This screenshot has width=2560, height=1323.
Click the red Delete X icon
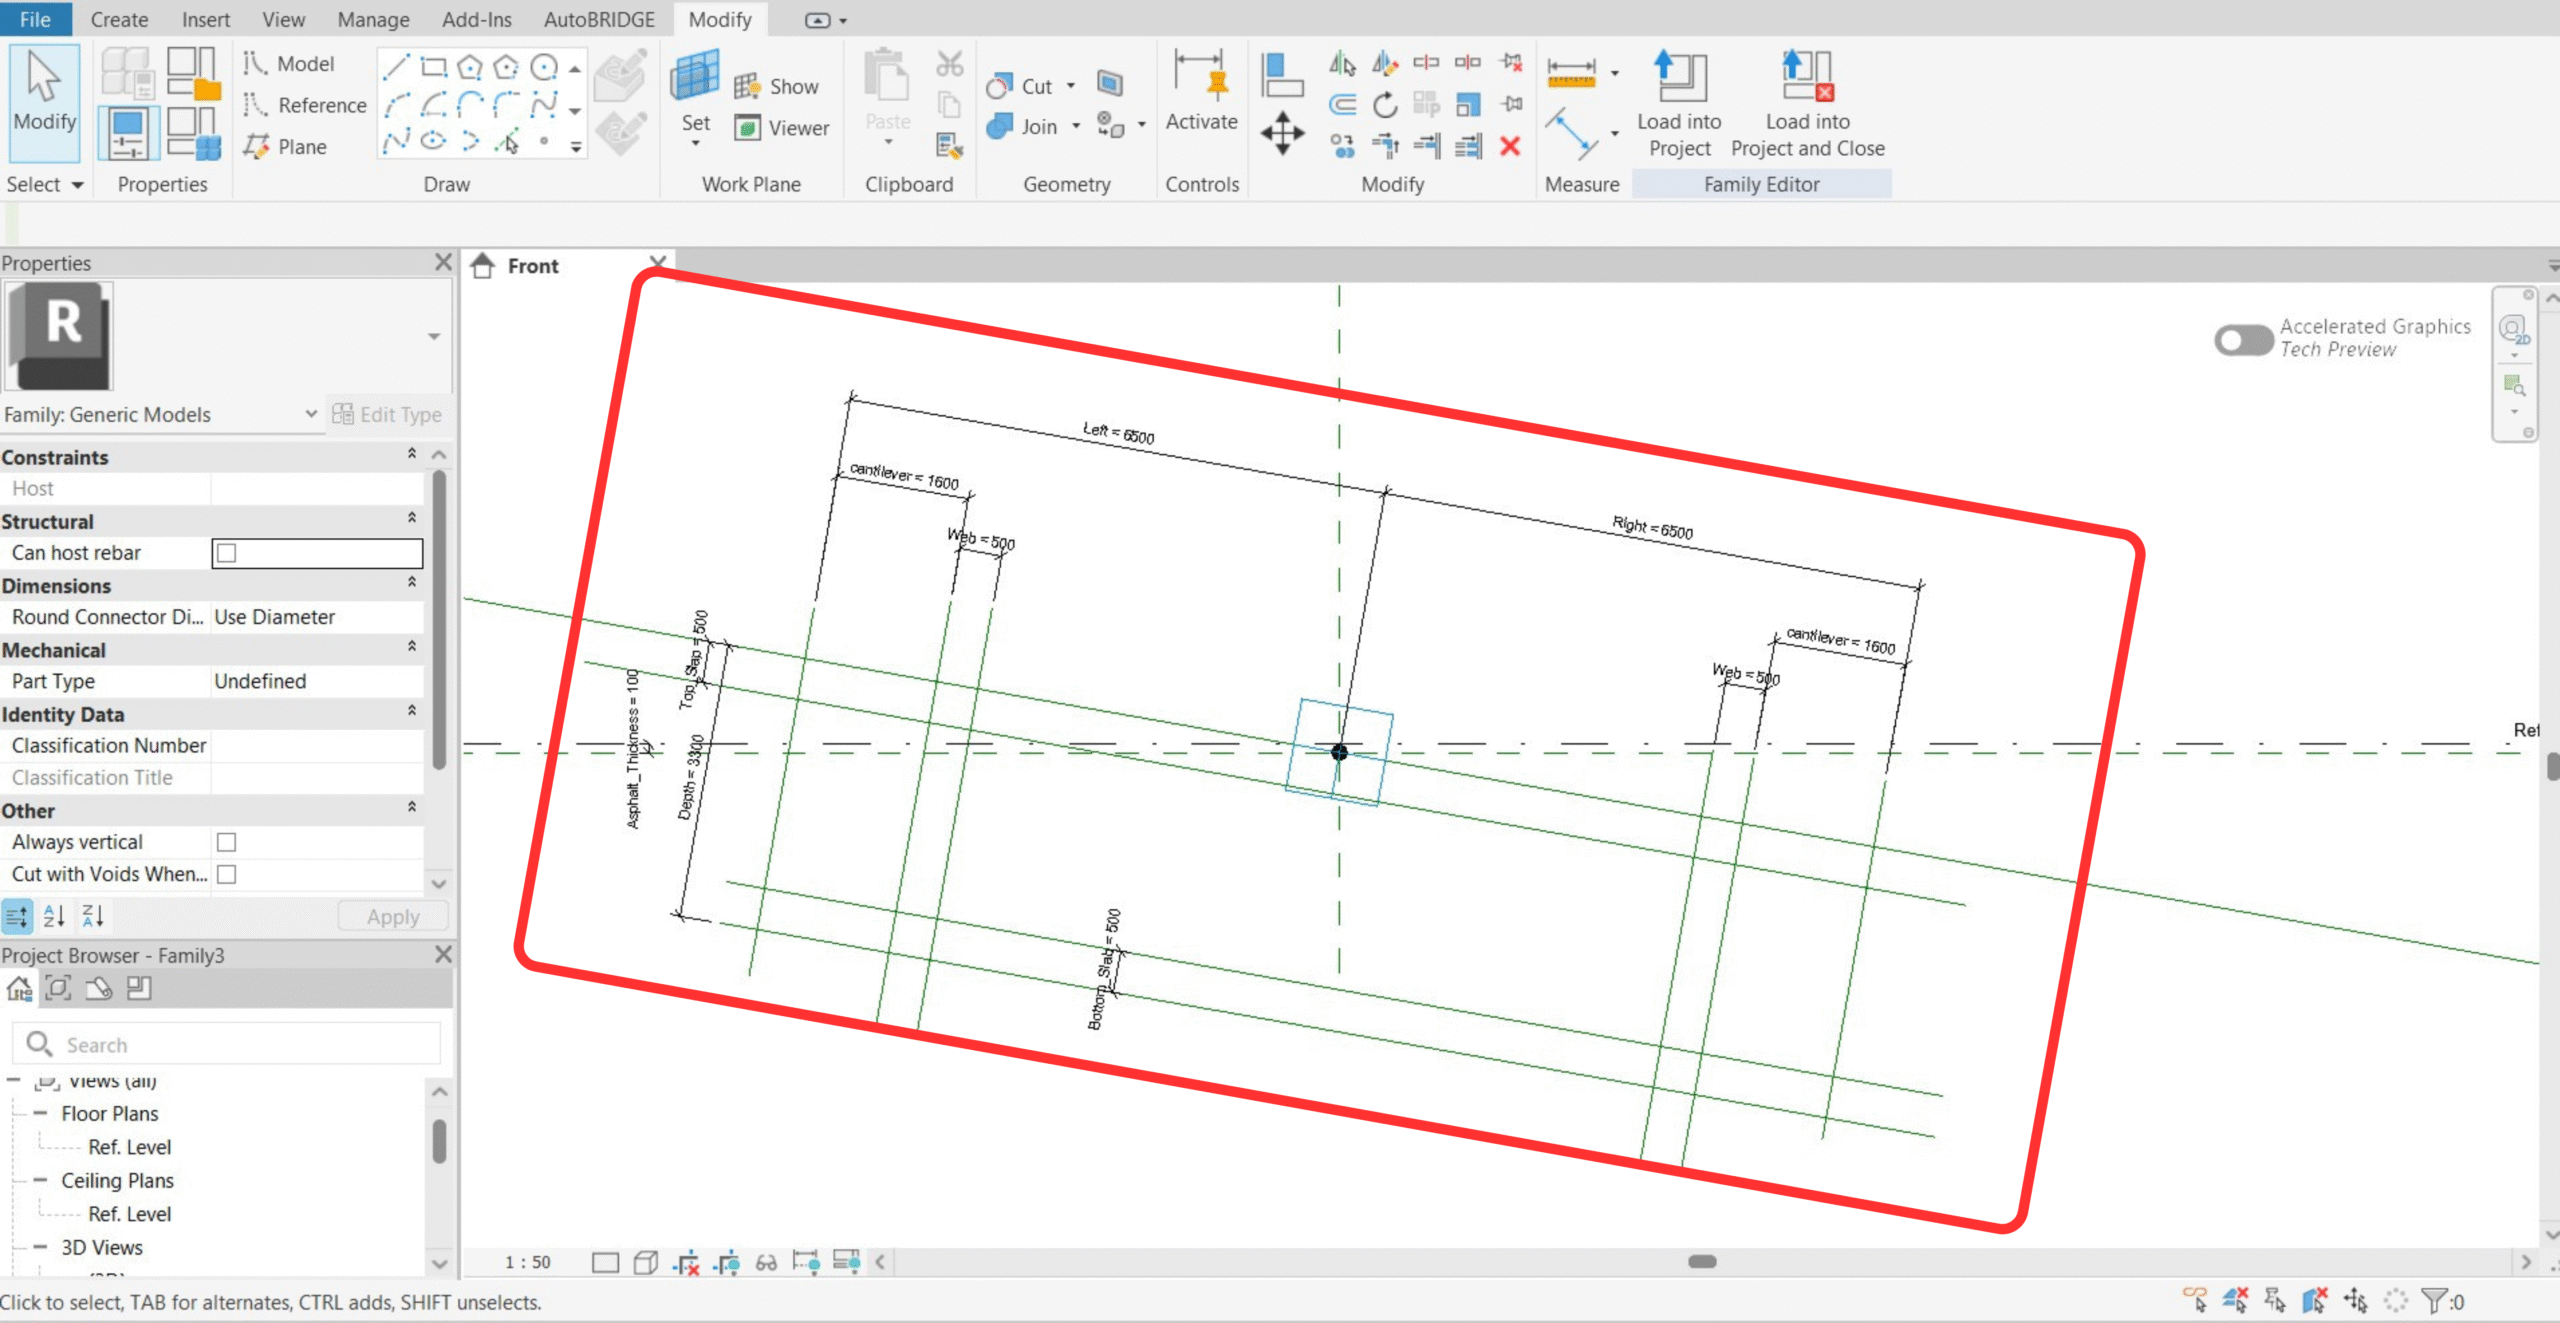1510,147
